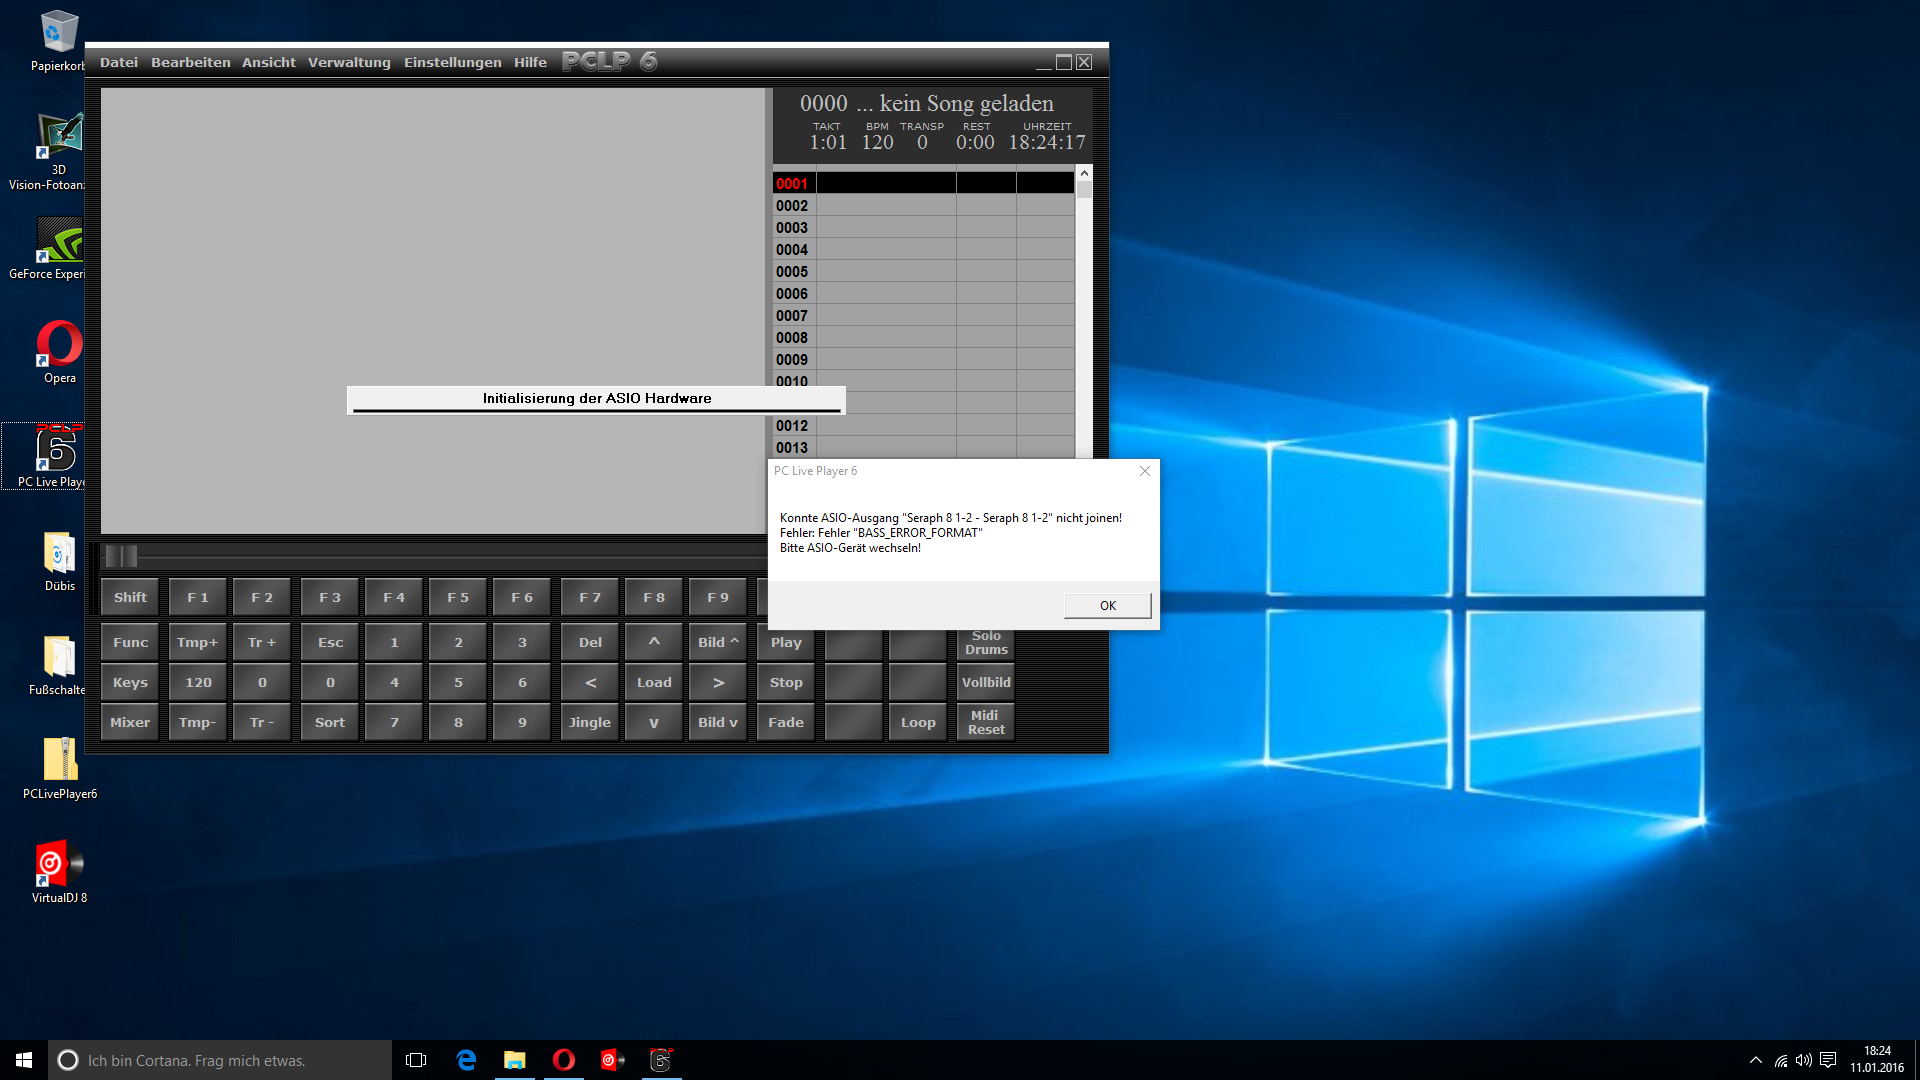This screenshot has height=1080, width=1920.
Task: Click the playback position slider
Action: 121,556
